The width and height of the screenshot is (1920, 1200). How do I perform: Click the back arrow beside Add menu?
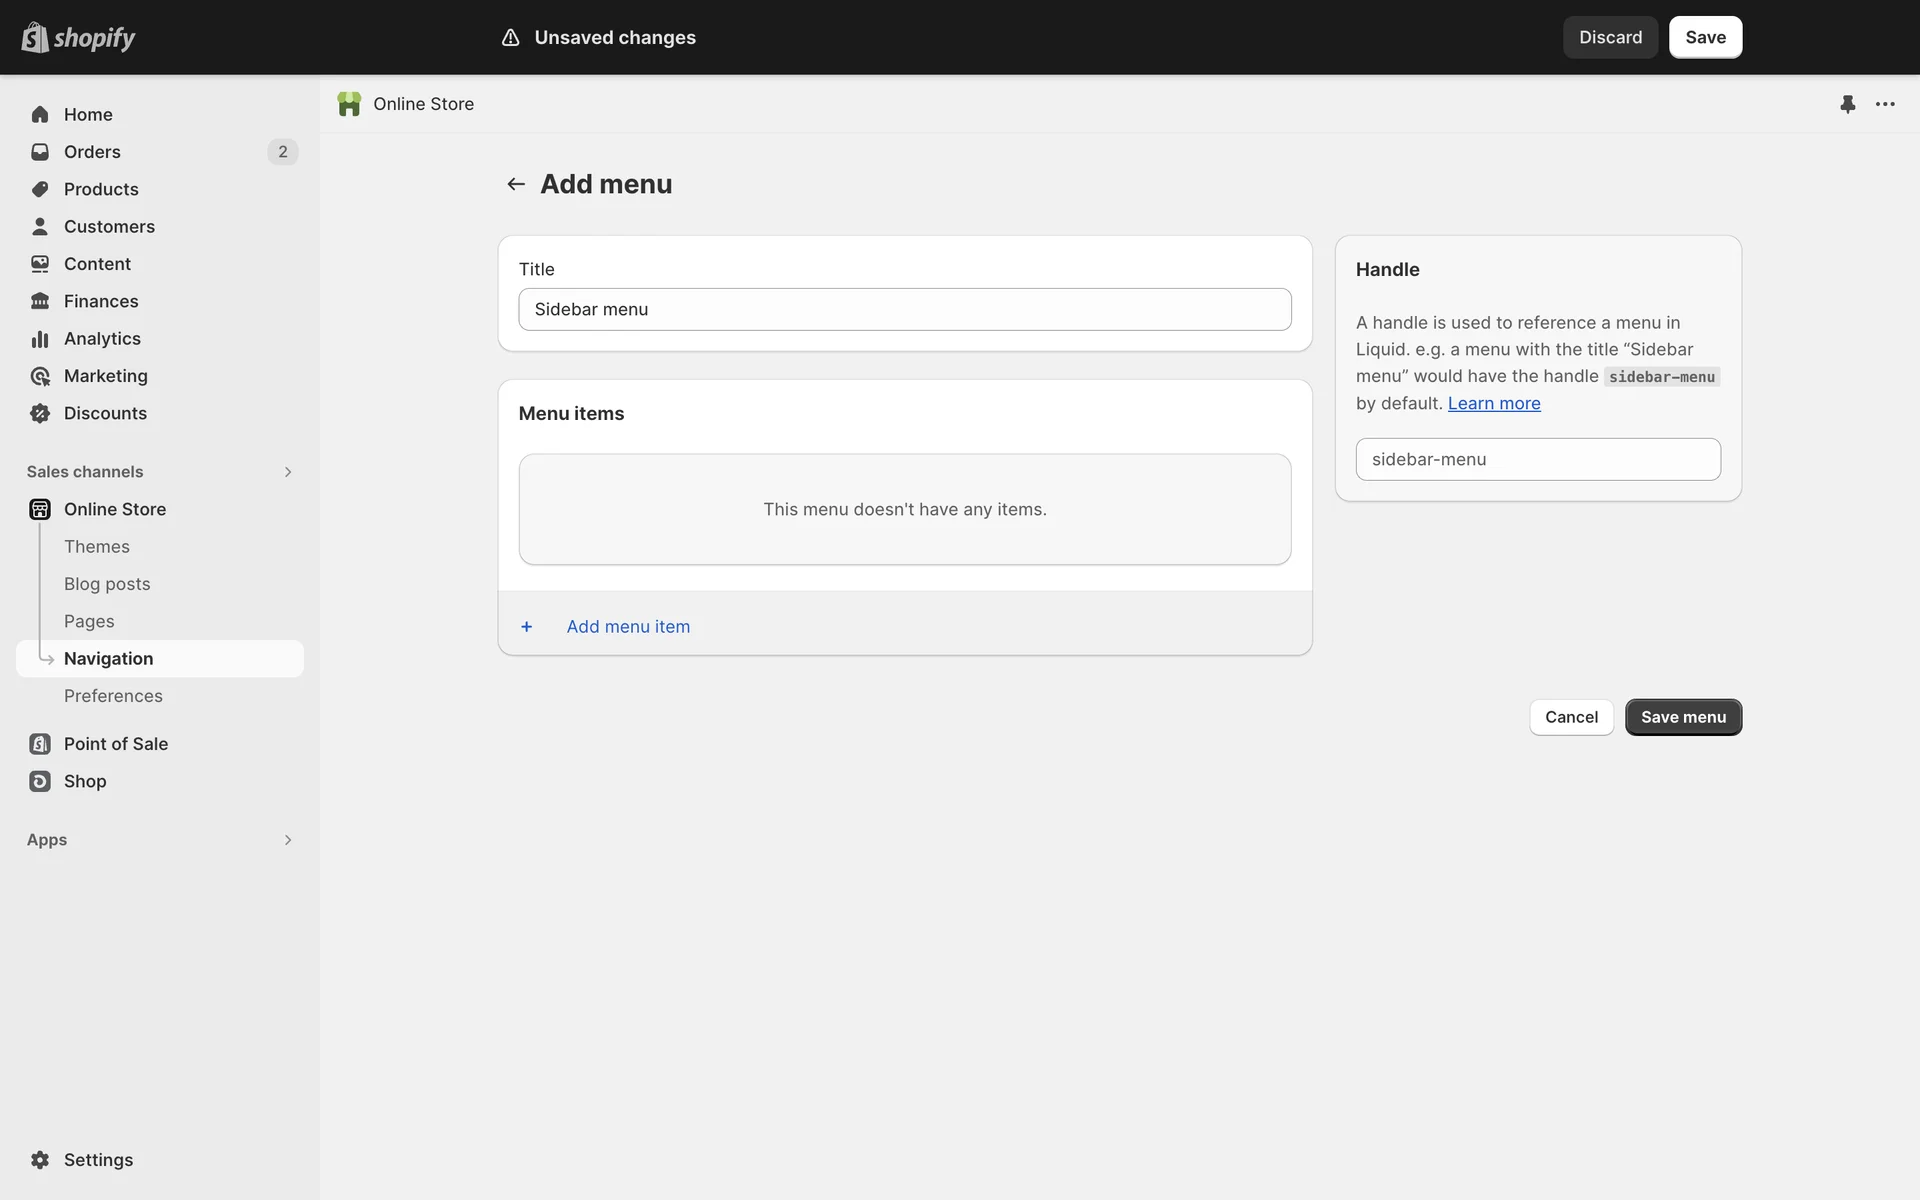tap(516, 184)
